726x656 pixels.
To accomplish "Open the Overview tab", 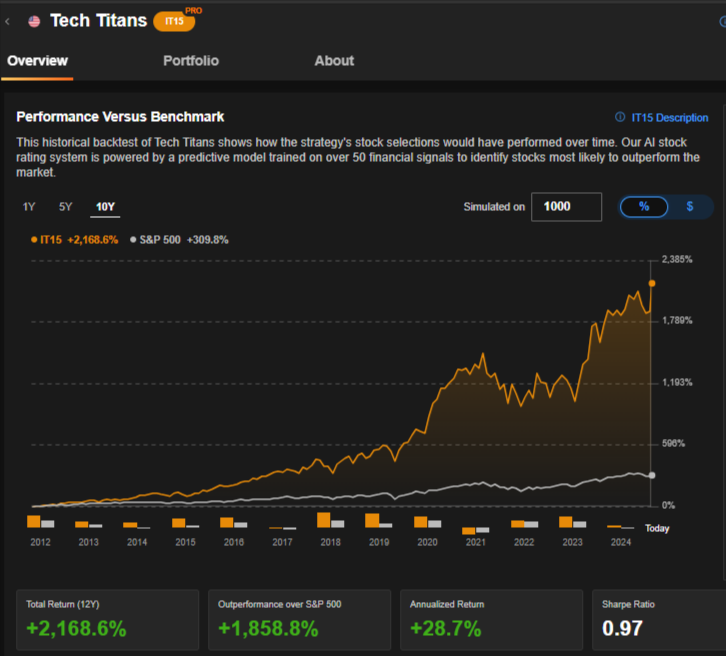I will [x=36, y=61].
